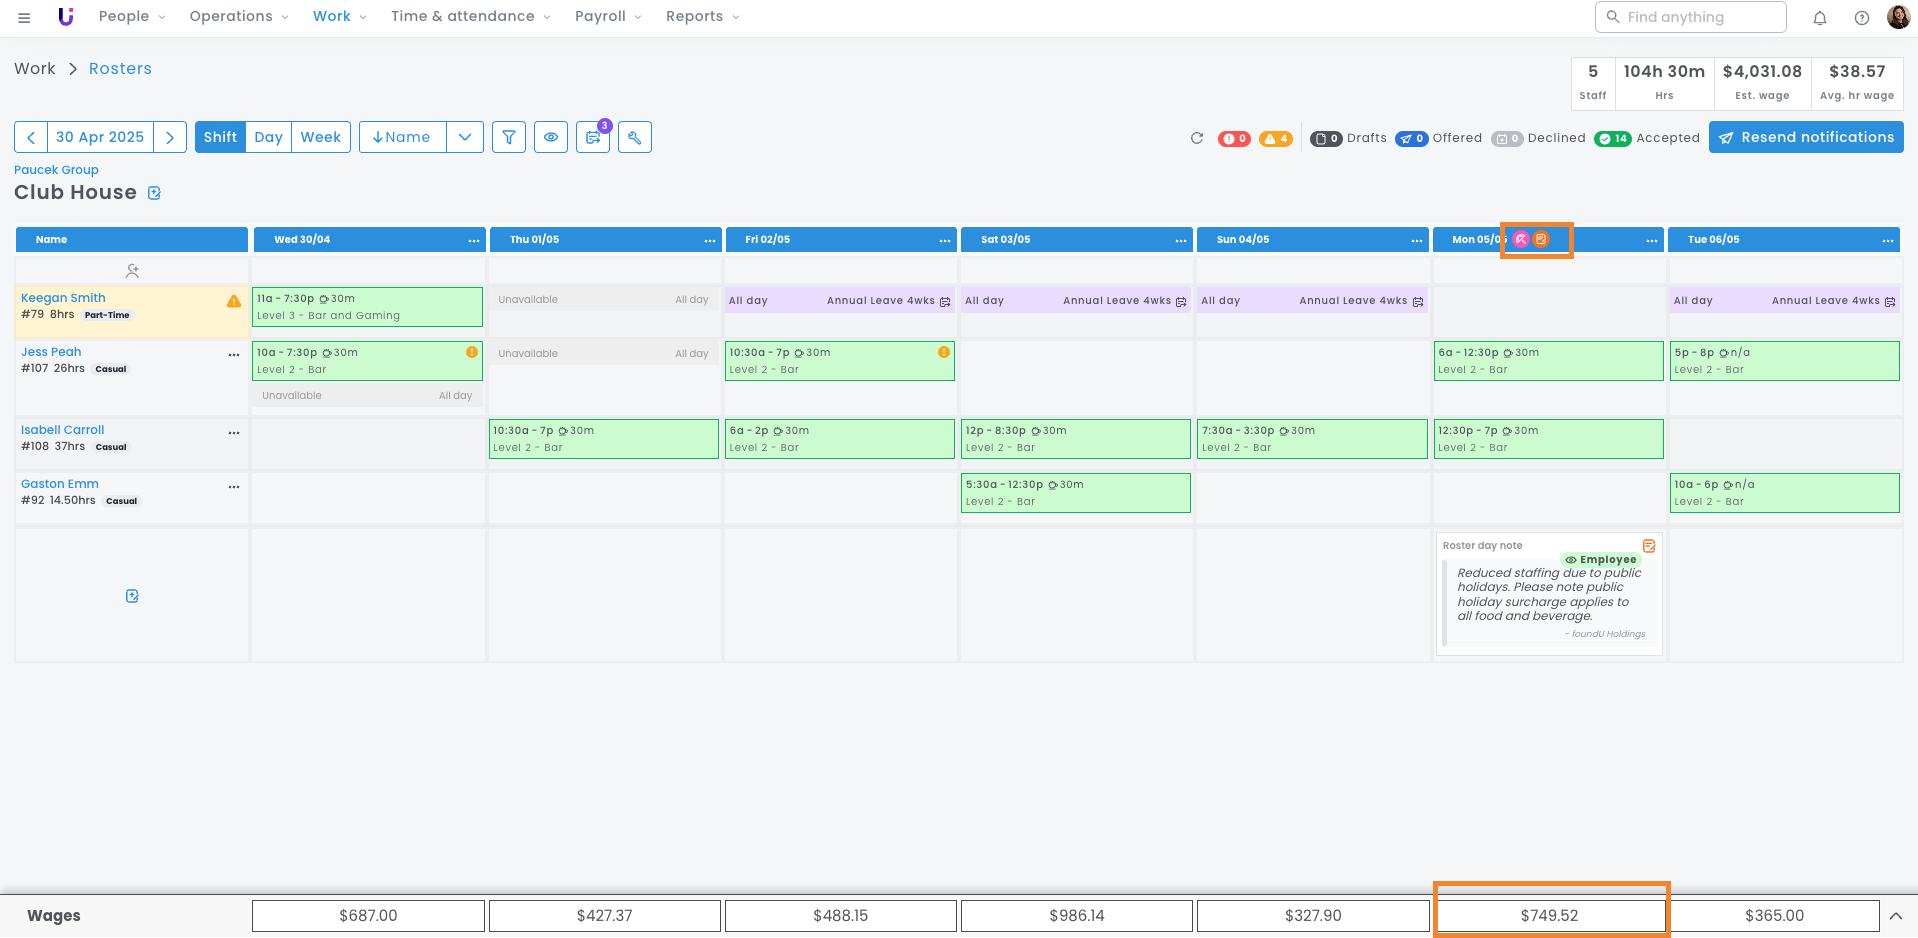Open the Payroll menu

(x=608, y=17)
